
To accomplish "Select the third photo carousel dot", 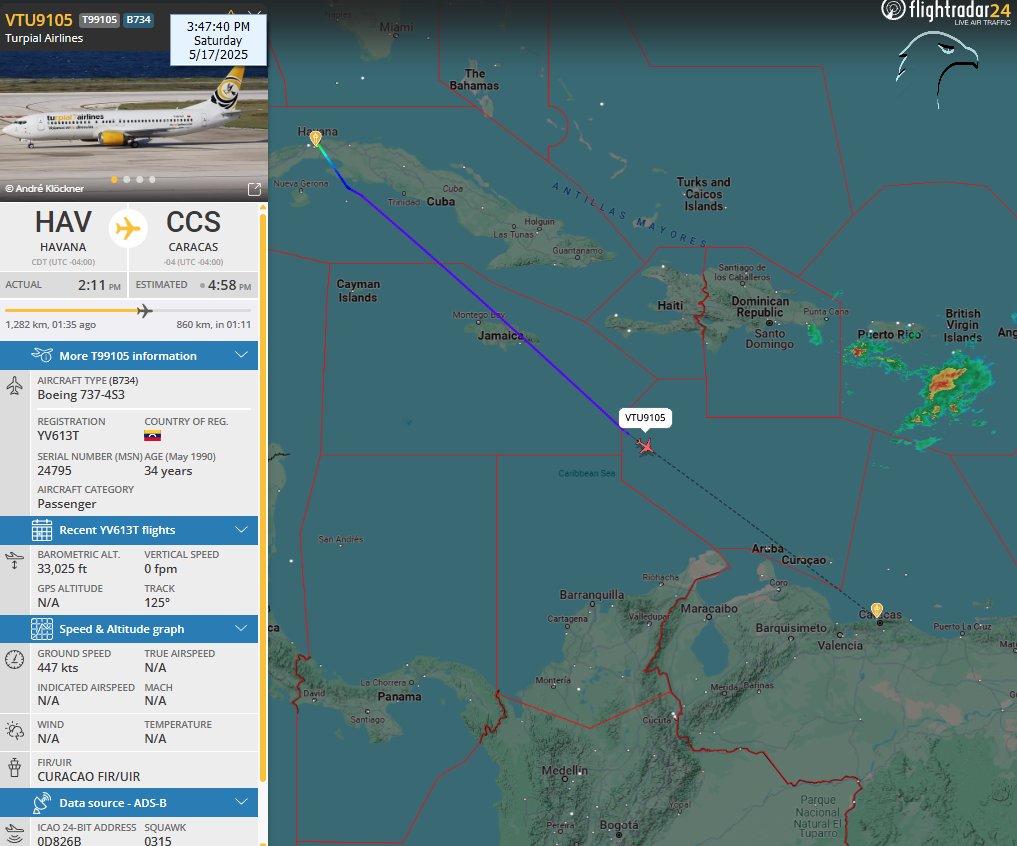I will pos(139,180).
